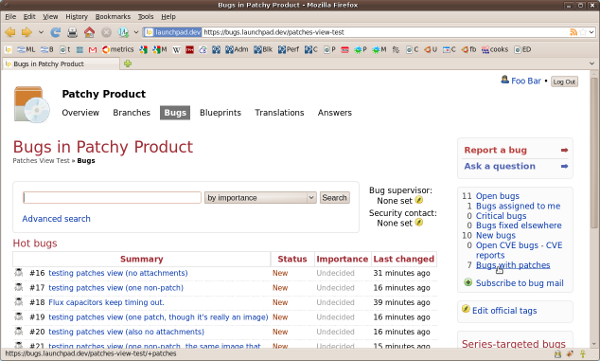
Task: Open the Advanced search link
Action: (56, 219)
